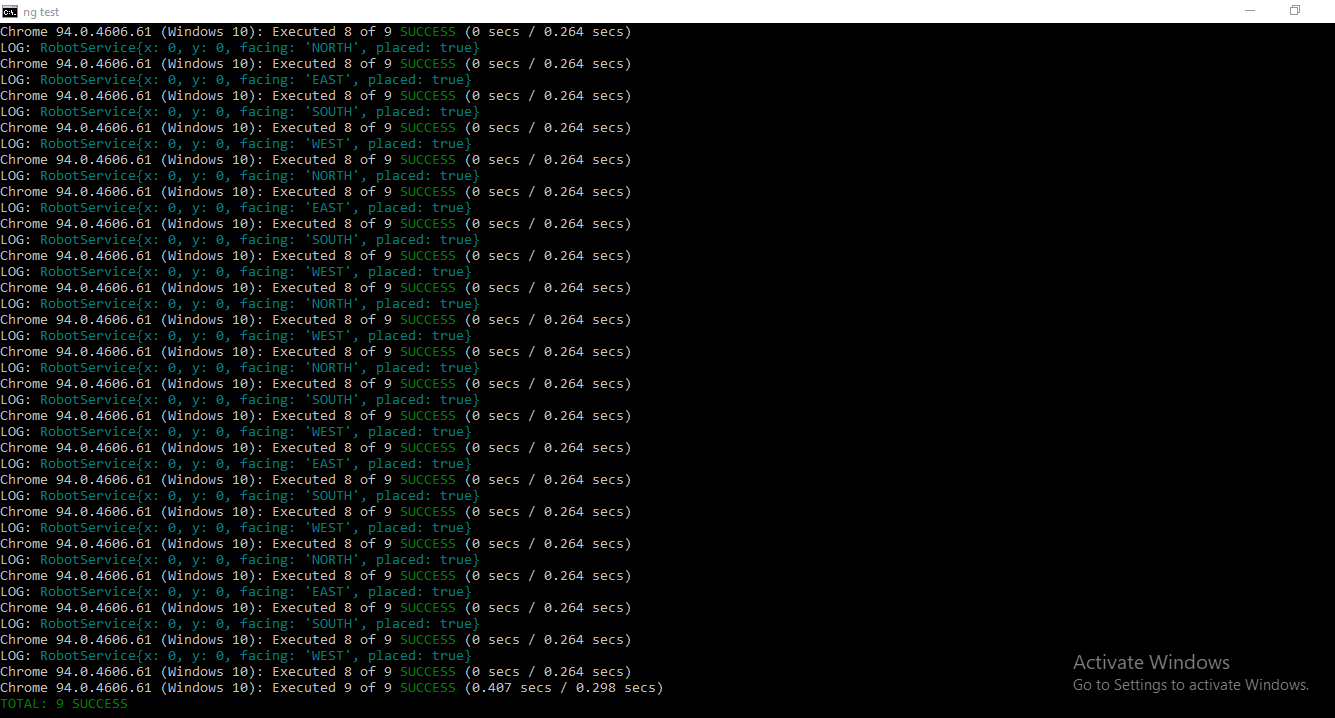Screen dimensions: 1335x718
Task: Click the "Executed 9 of 9" text
Action: click(x=332, y=688)
